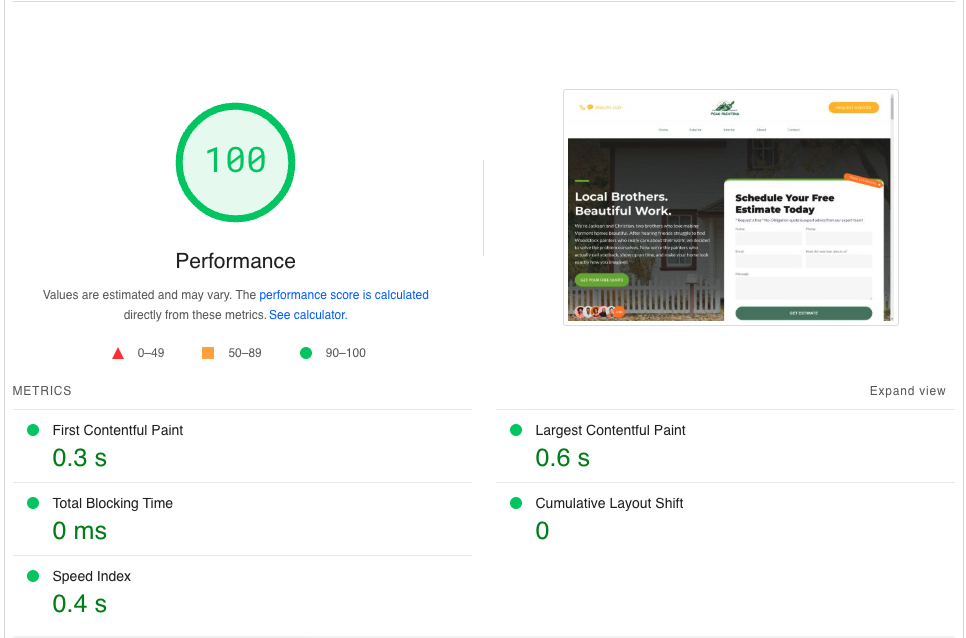Click the green circle next to Speed Index
The width and height of the screenshot is (966, 638).
(x=32, y=576)
